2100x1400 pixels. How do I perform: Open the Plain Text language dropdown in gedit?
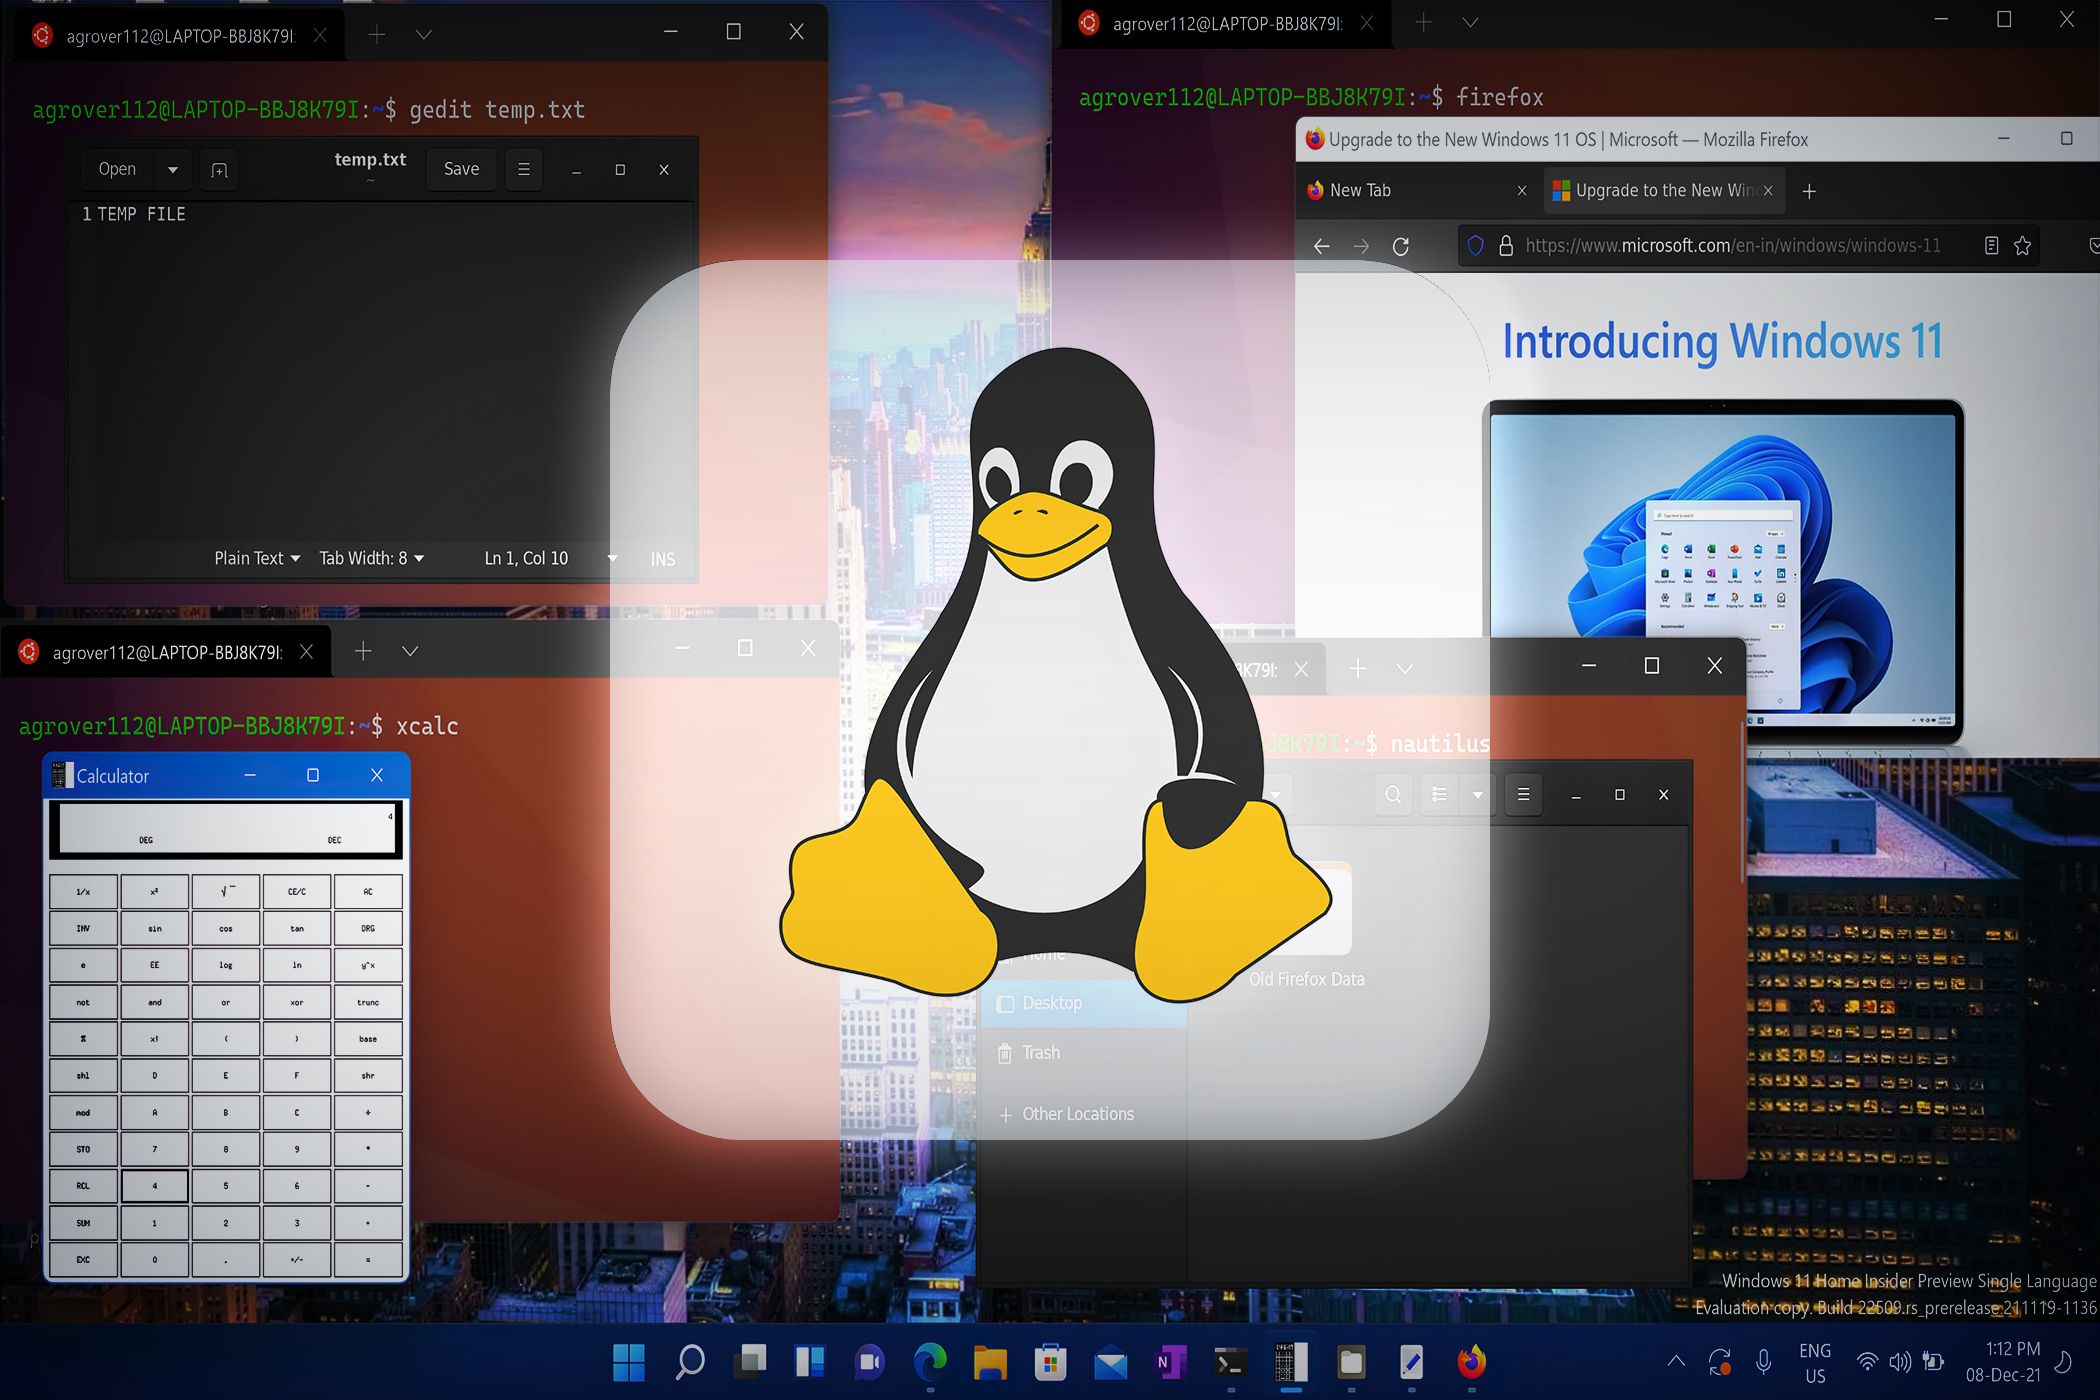tap(256, 558)
